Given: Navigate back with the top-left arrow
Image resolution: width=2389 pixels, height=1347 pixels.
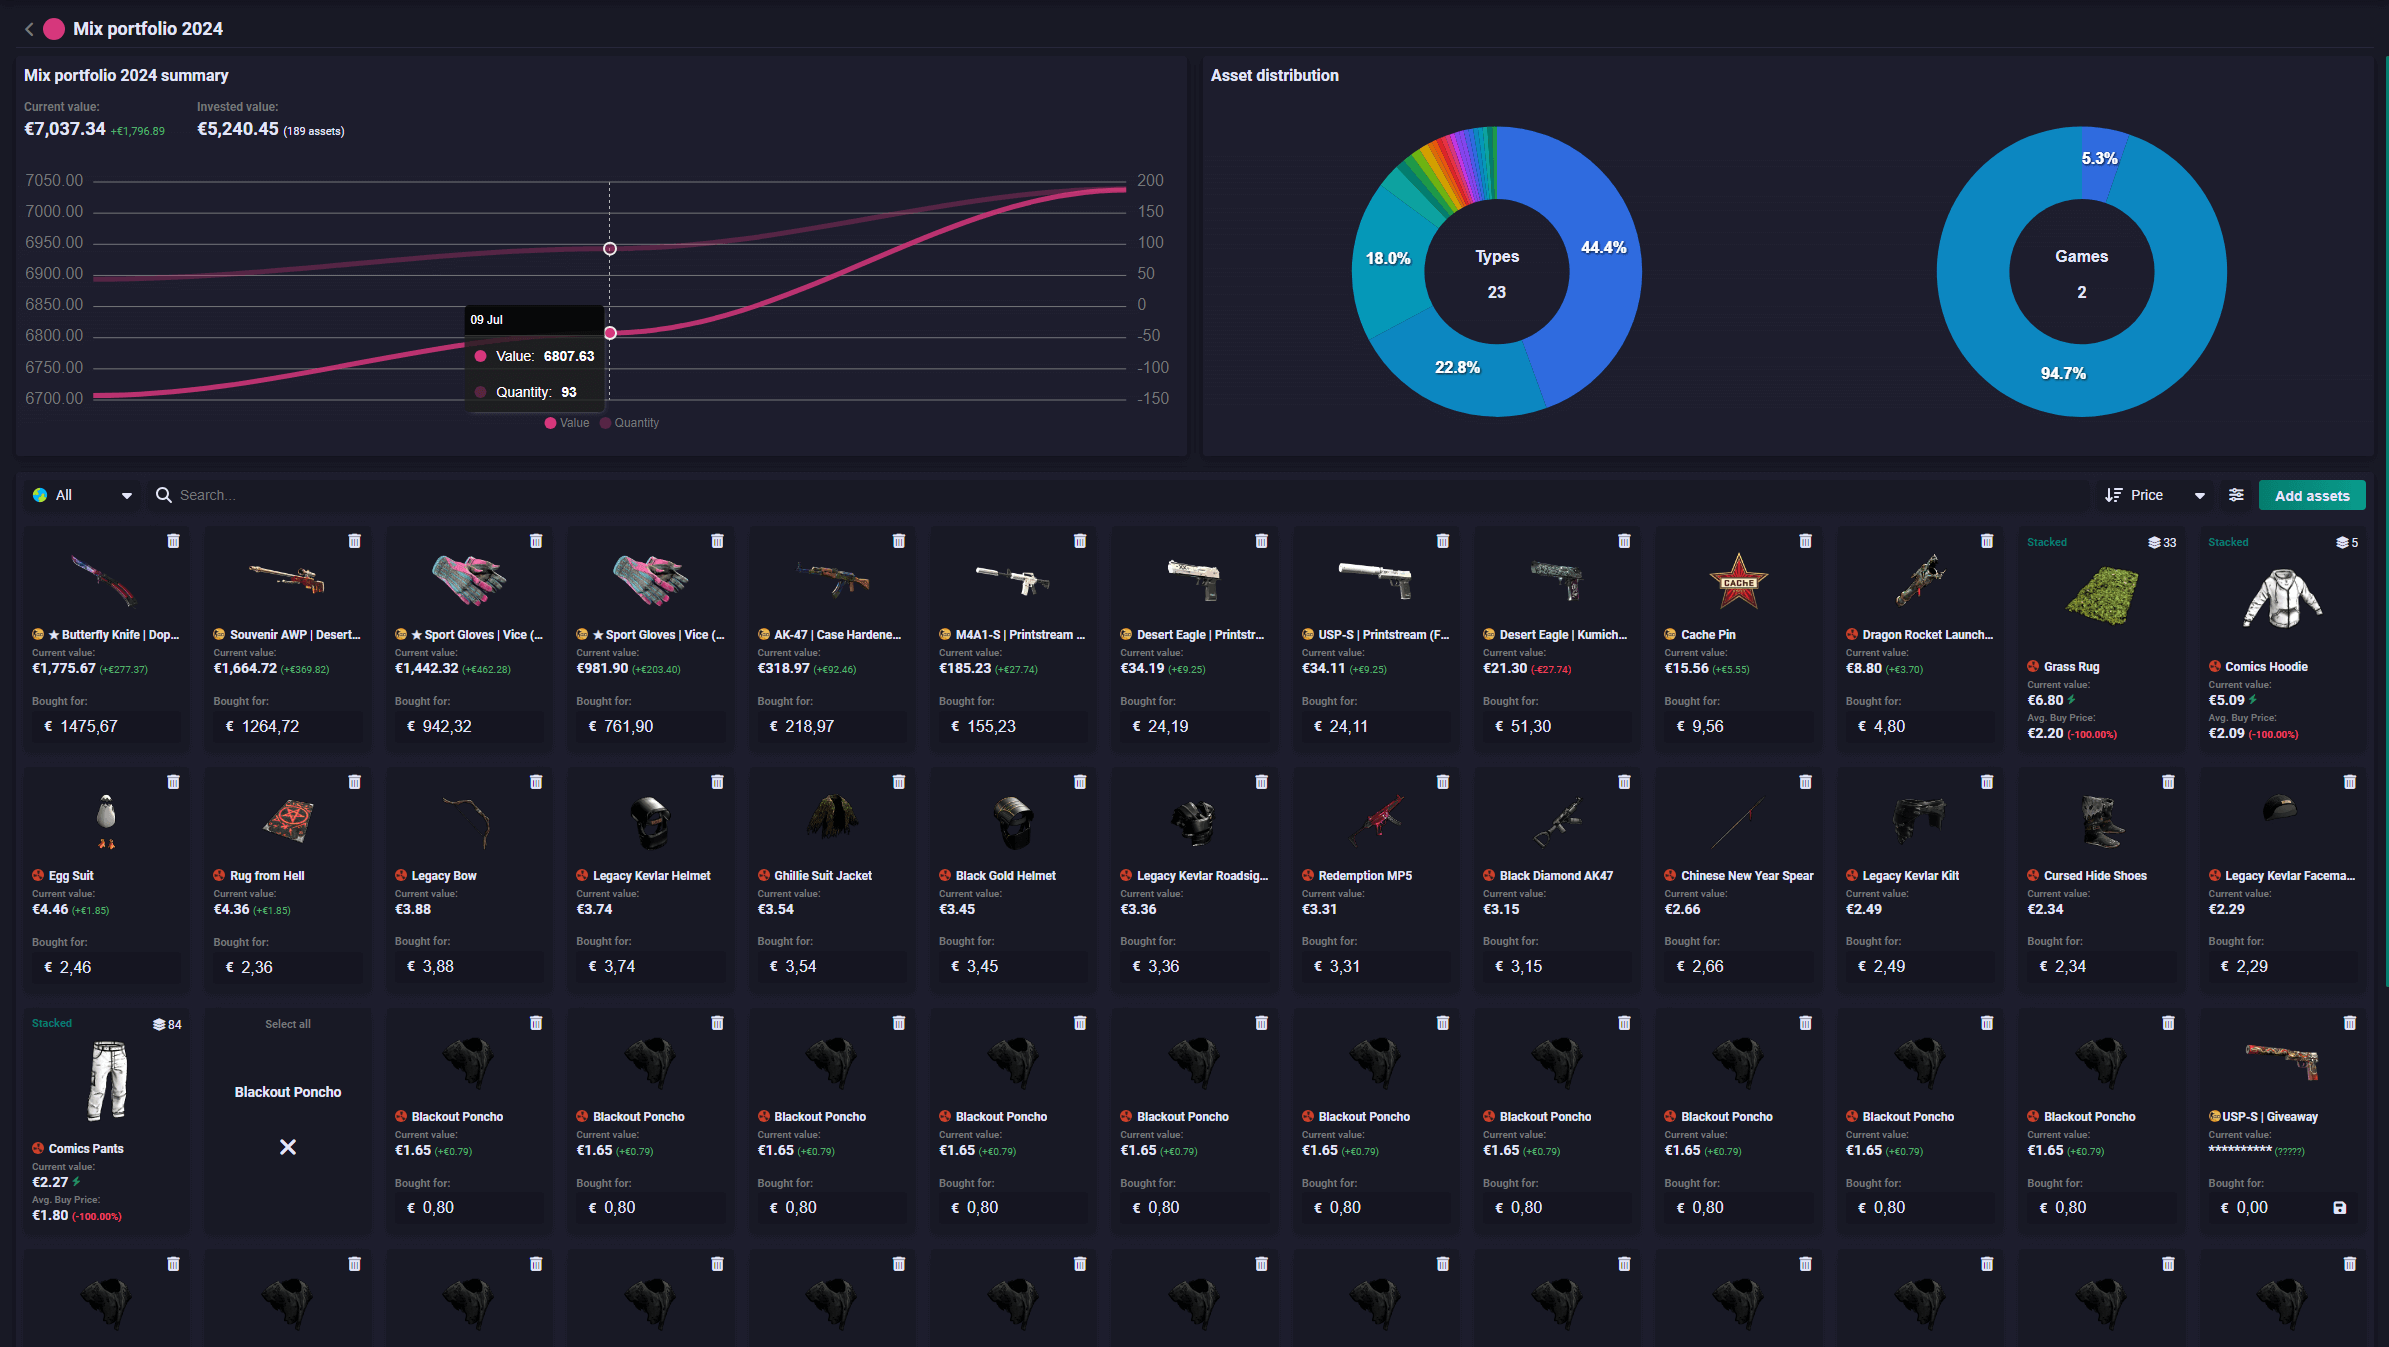Looking at the screenshot, I should (x=28, y=28).
